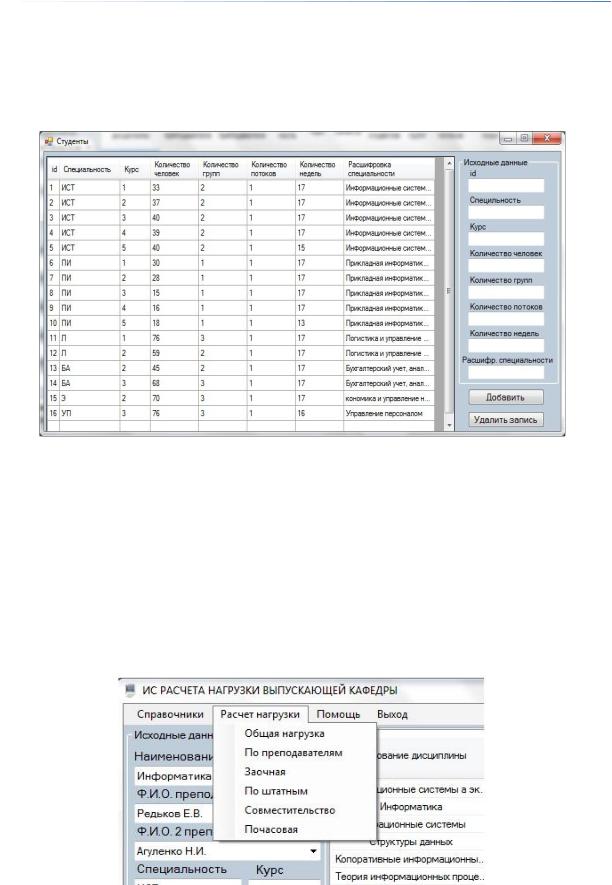612x885 pixels.
Task: Open the Справочники menu
Action: pos(170,714)
